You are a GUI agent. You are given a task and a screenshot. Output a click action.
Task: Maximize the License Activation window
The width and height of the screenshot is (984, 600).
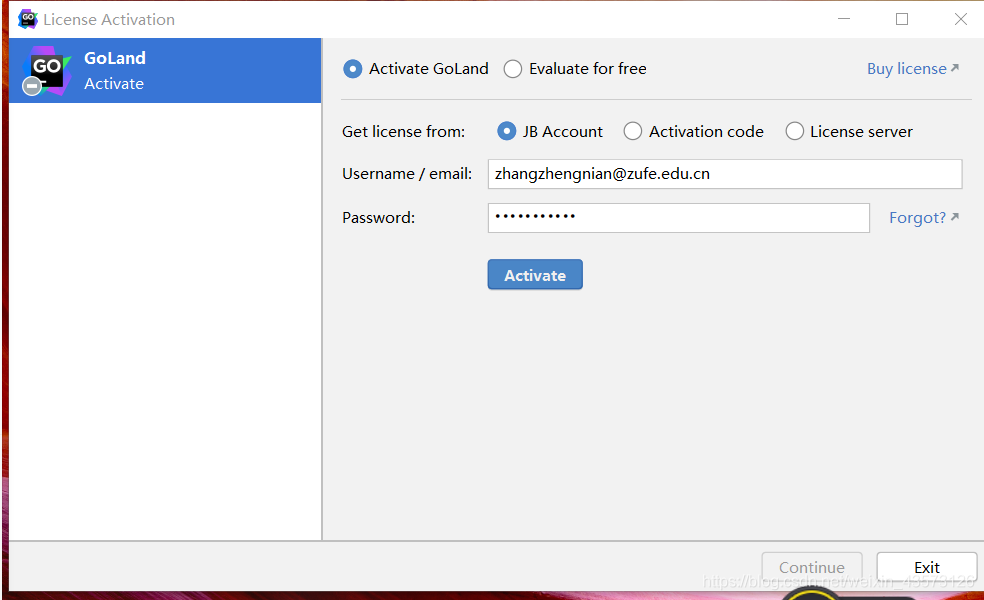[902, 19]
